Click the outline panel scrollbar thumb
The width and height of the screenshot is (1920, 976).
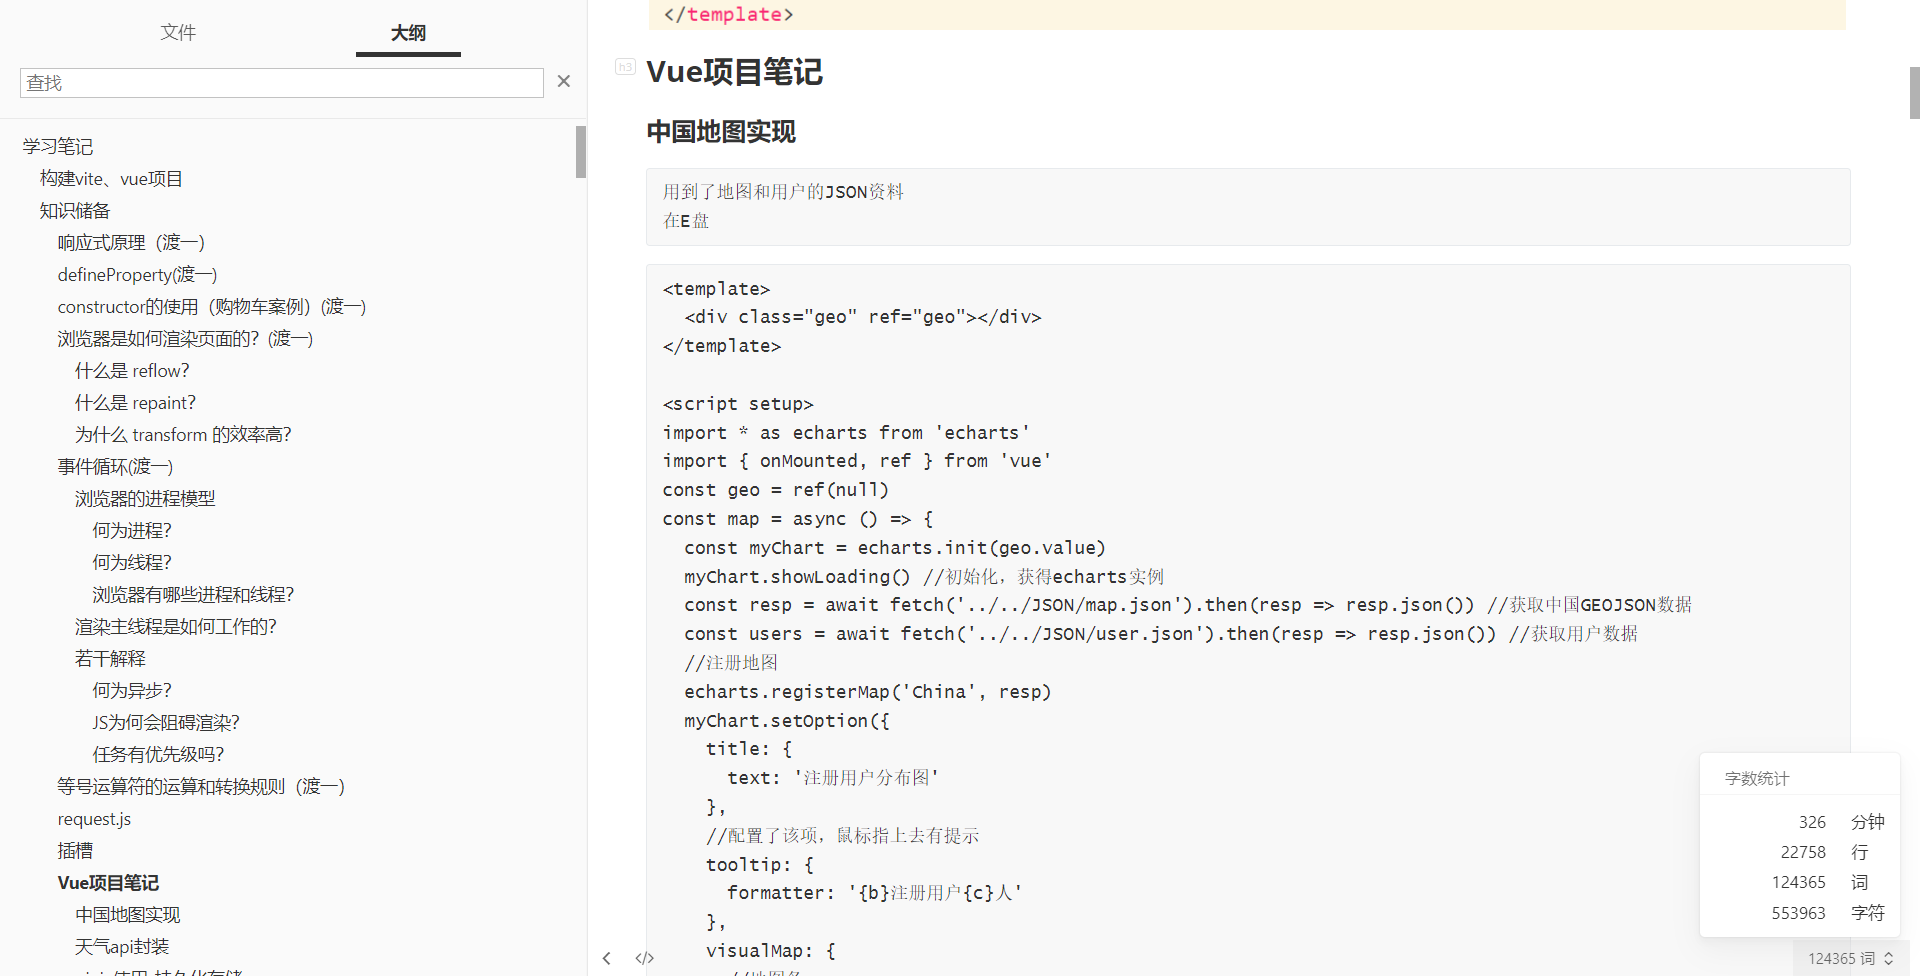click(580, 152)
